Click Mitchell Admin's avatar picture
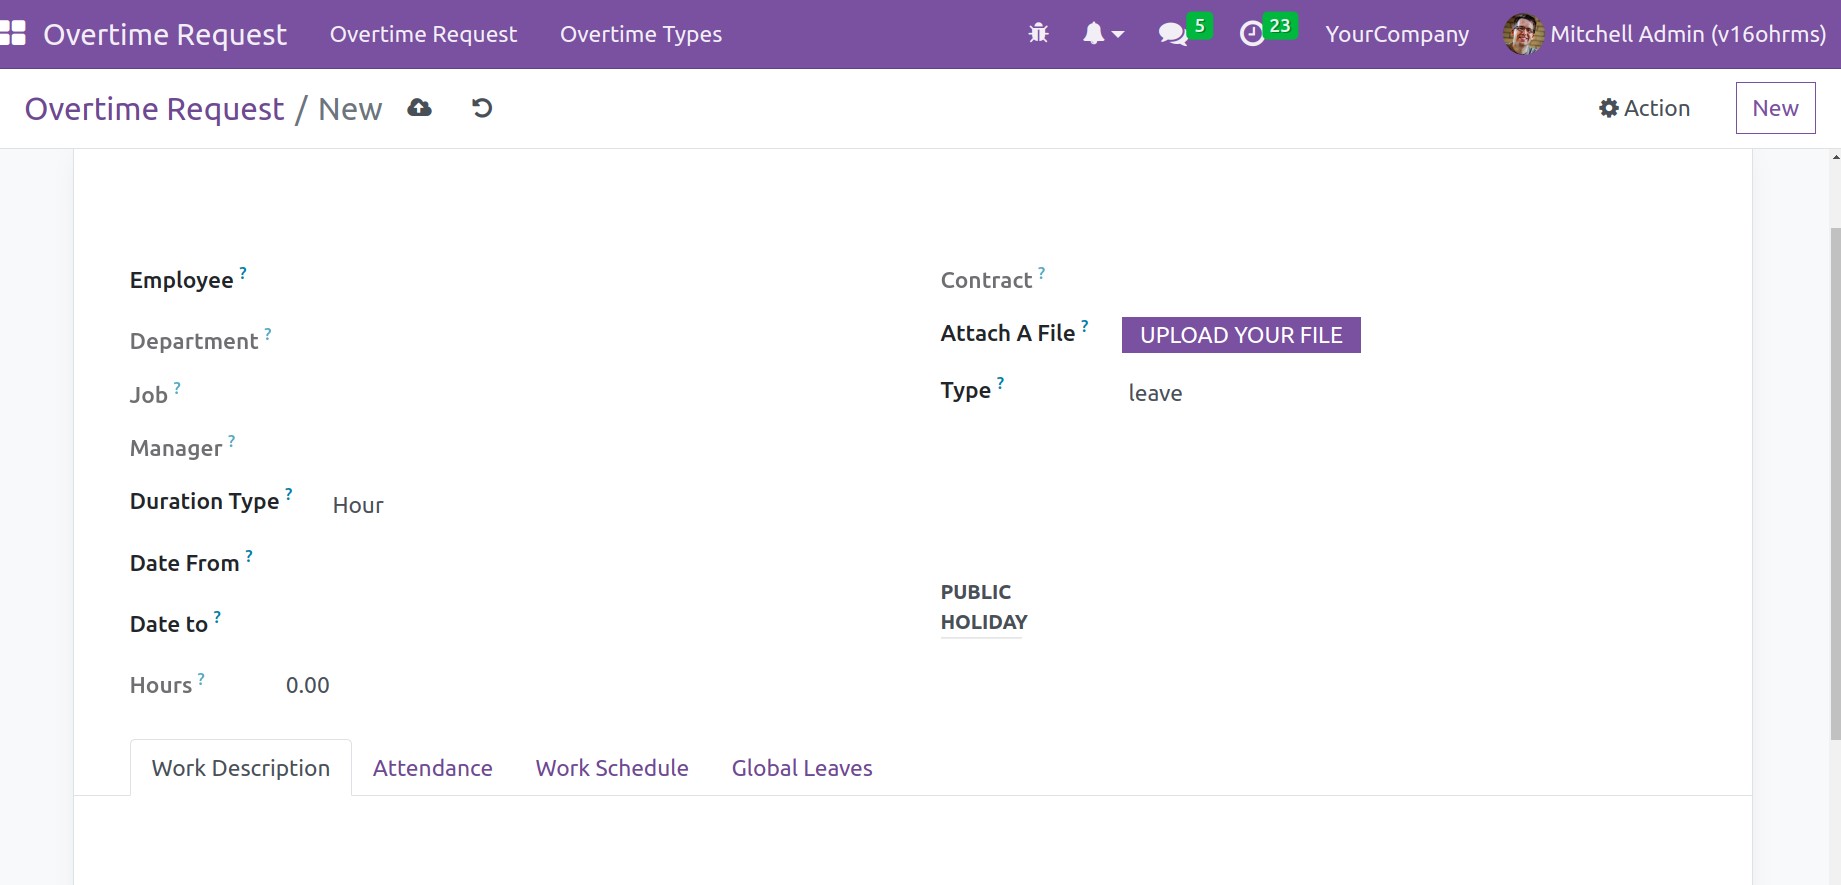The height and width of the screenshot is (885, 1841). pyautogui.click(x=1522, y=34)
